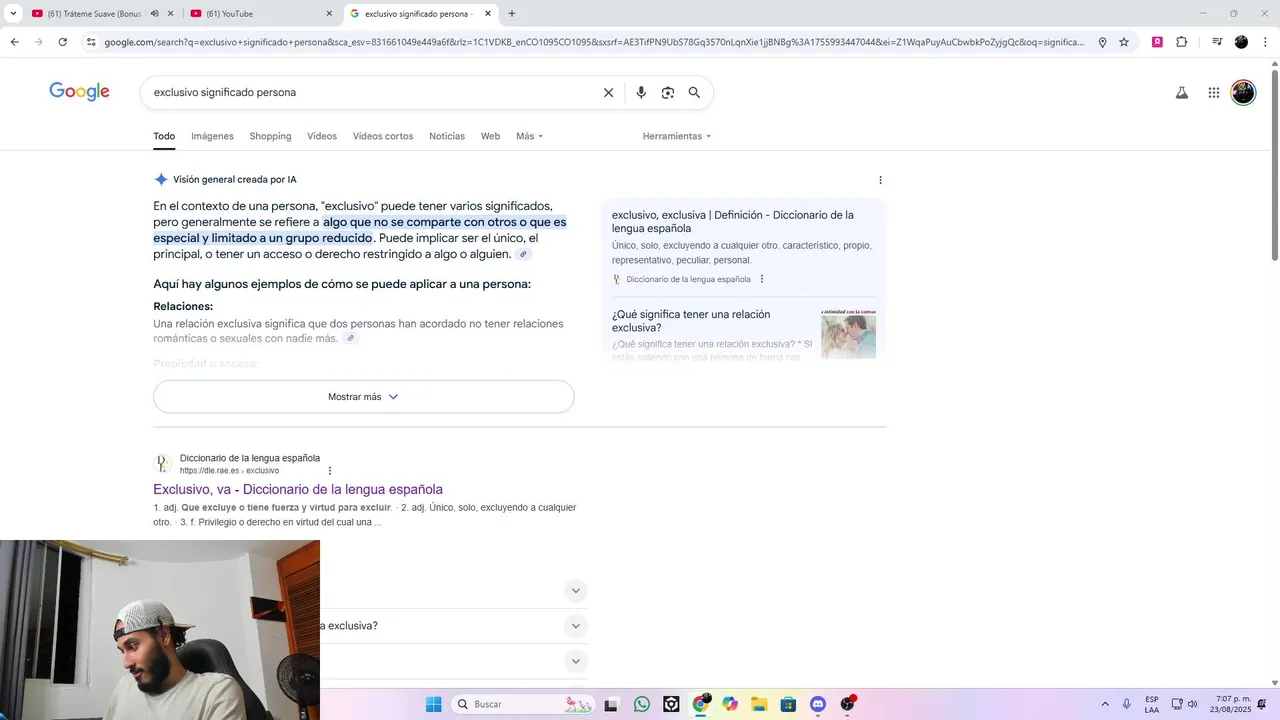Open the tab search dropdown arrow
Screen dimensions: 1280x720
click(x=13, y=14)
